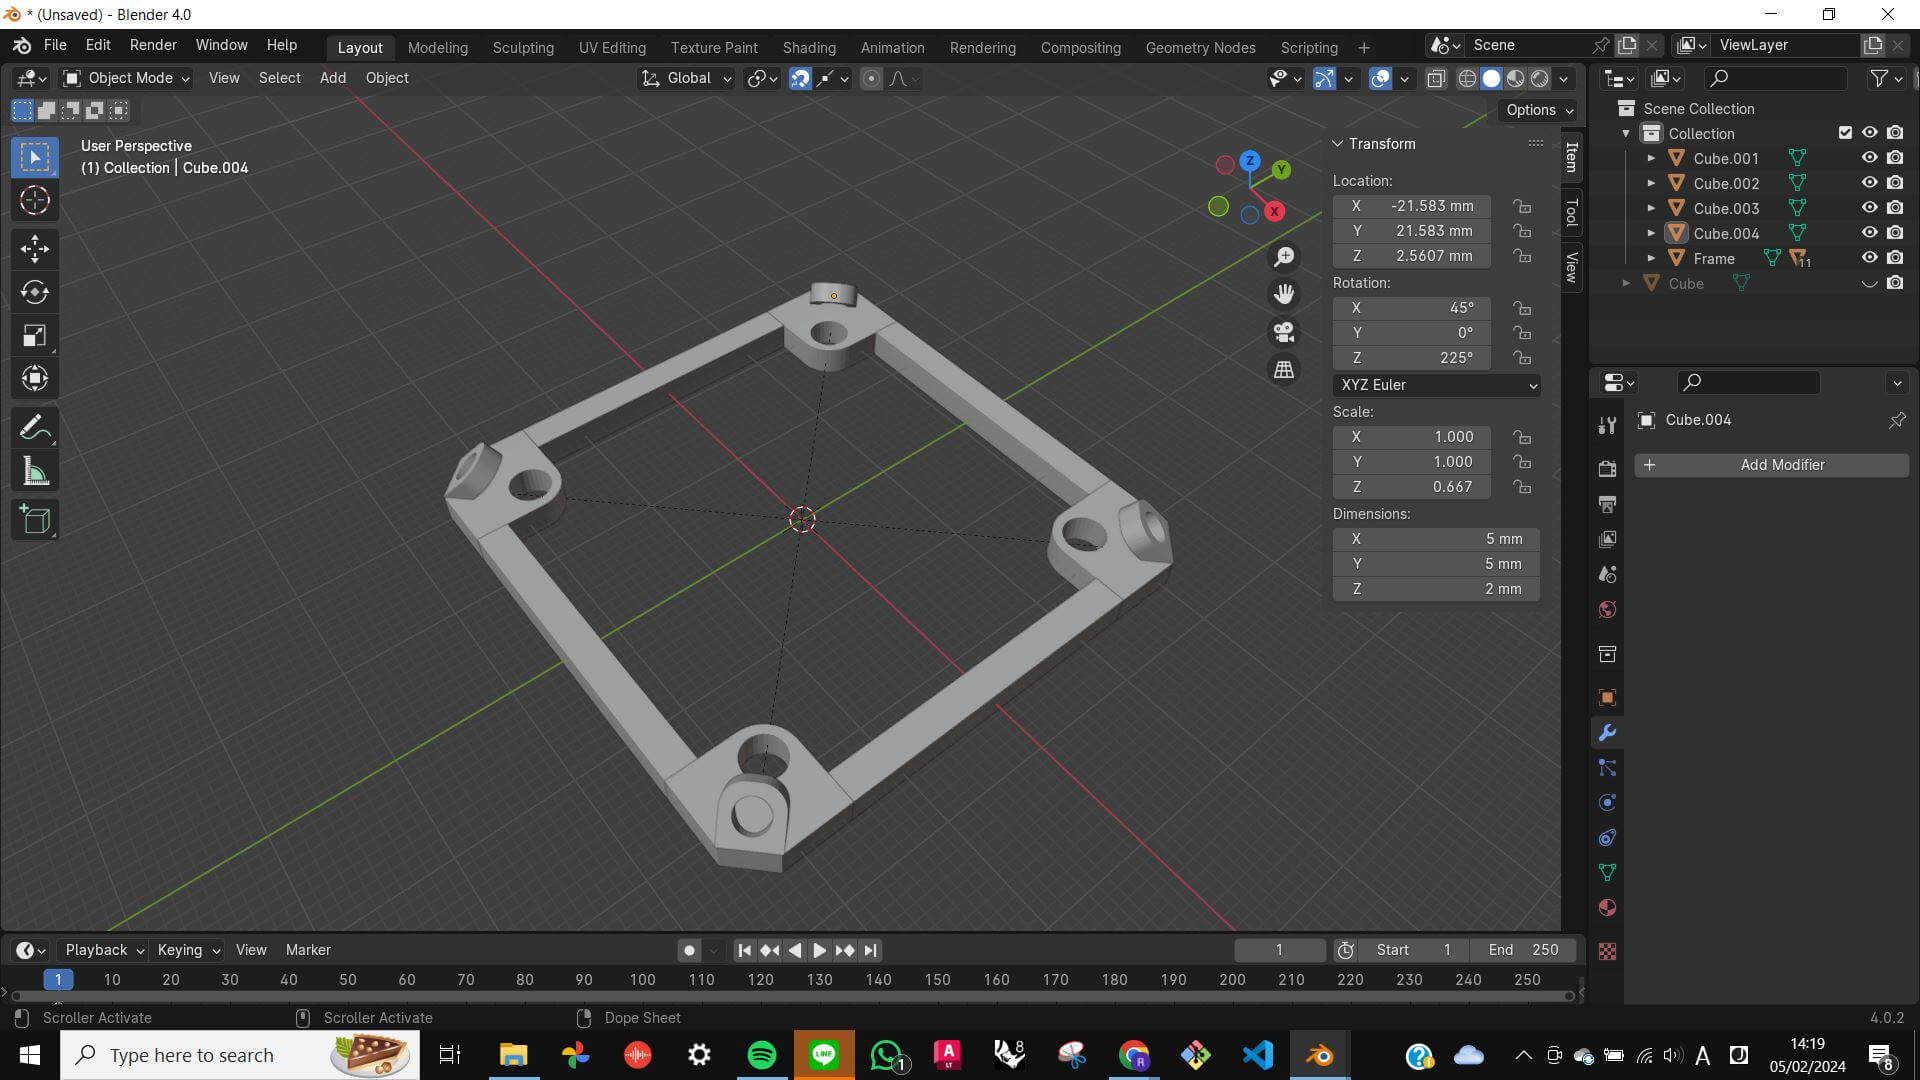Click the Select Box tool

point(35,158)
